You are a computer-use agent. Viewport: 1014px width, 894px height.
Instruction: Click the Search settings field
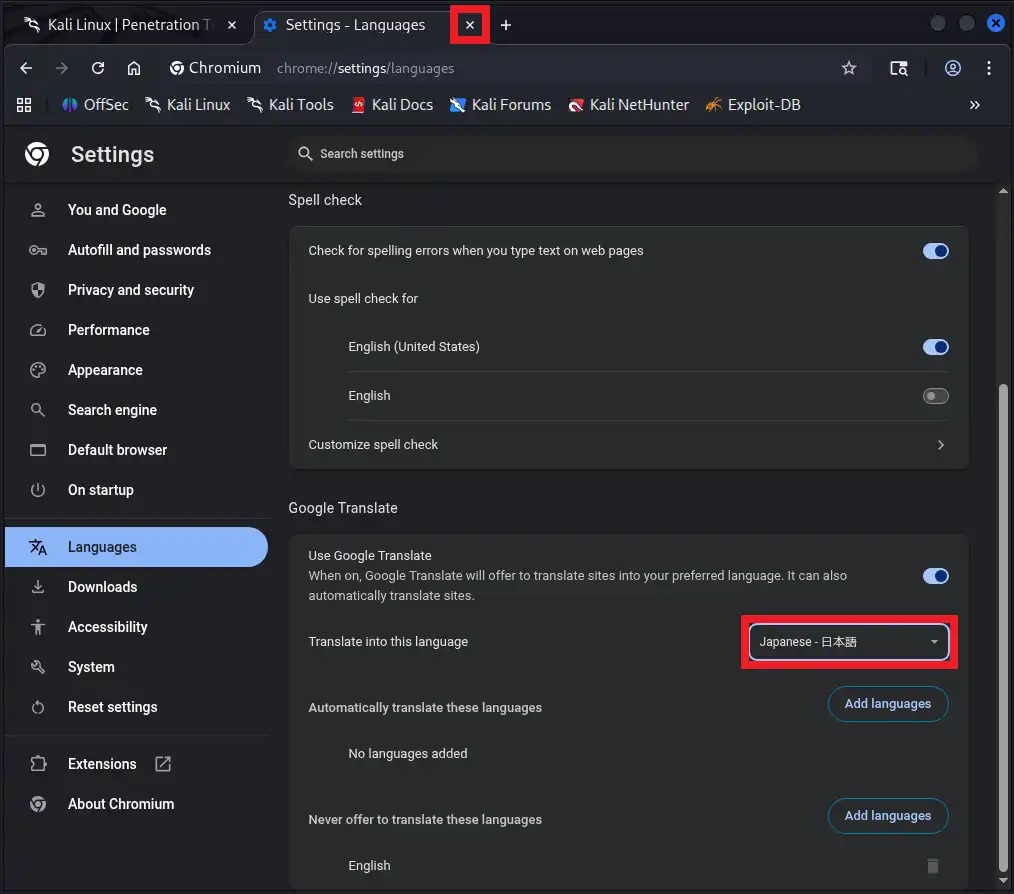(x=630, y=154)
